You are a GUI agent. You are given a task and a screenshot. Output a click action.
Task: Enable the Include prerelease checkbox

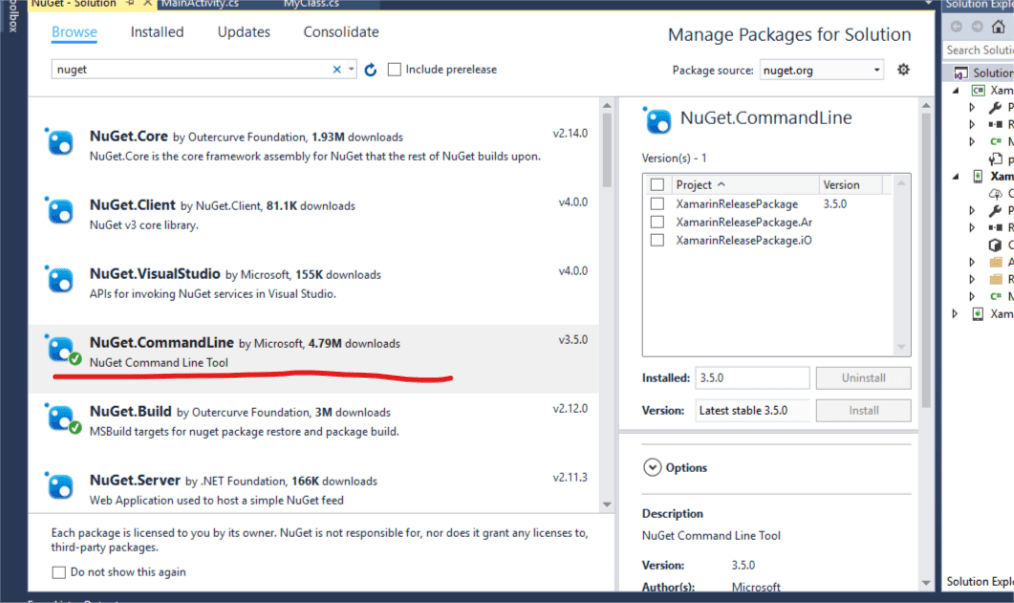pos(395,68)
